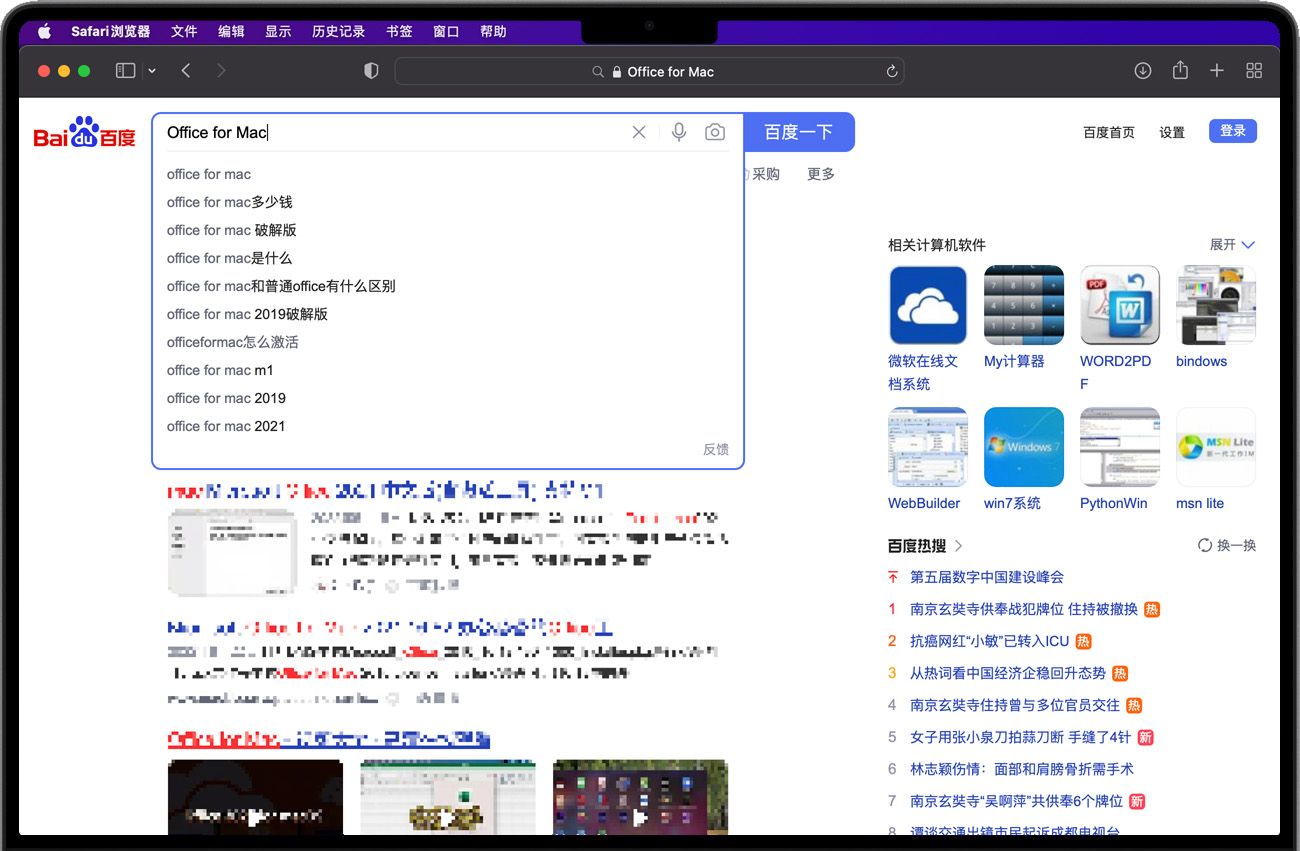Open the 百度热搜 heading link

tap(925, 546)
